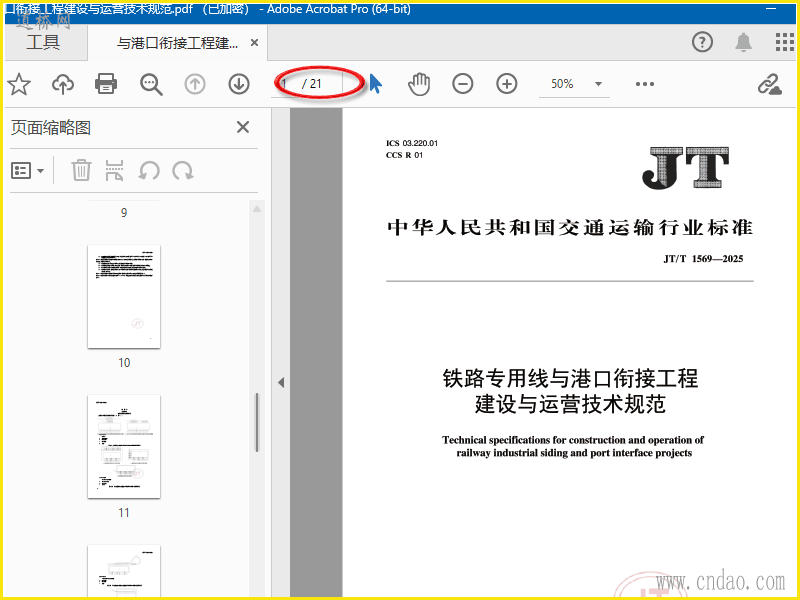This screenshot has width=800, height=600.
Task: Upload file to cloud
Action: pos(63,84)
